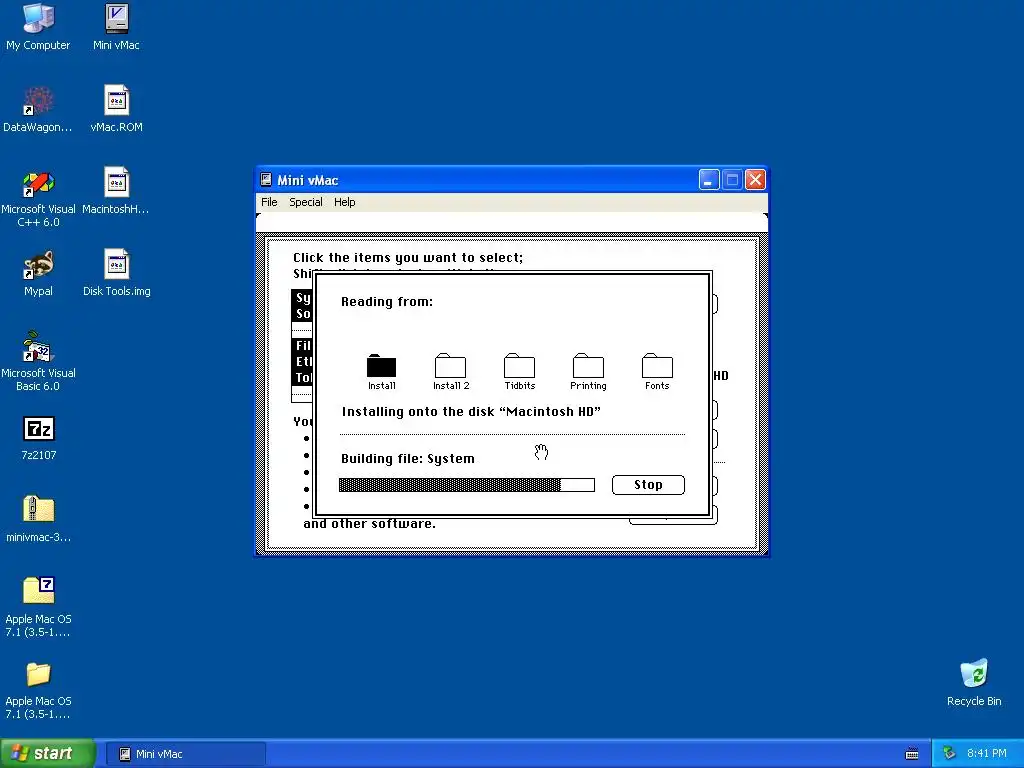Click the 'Reading from:' label
Viewport: 1024px width, 768px height.
(387, 302)
